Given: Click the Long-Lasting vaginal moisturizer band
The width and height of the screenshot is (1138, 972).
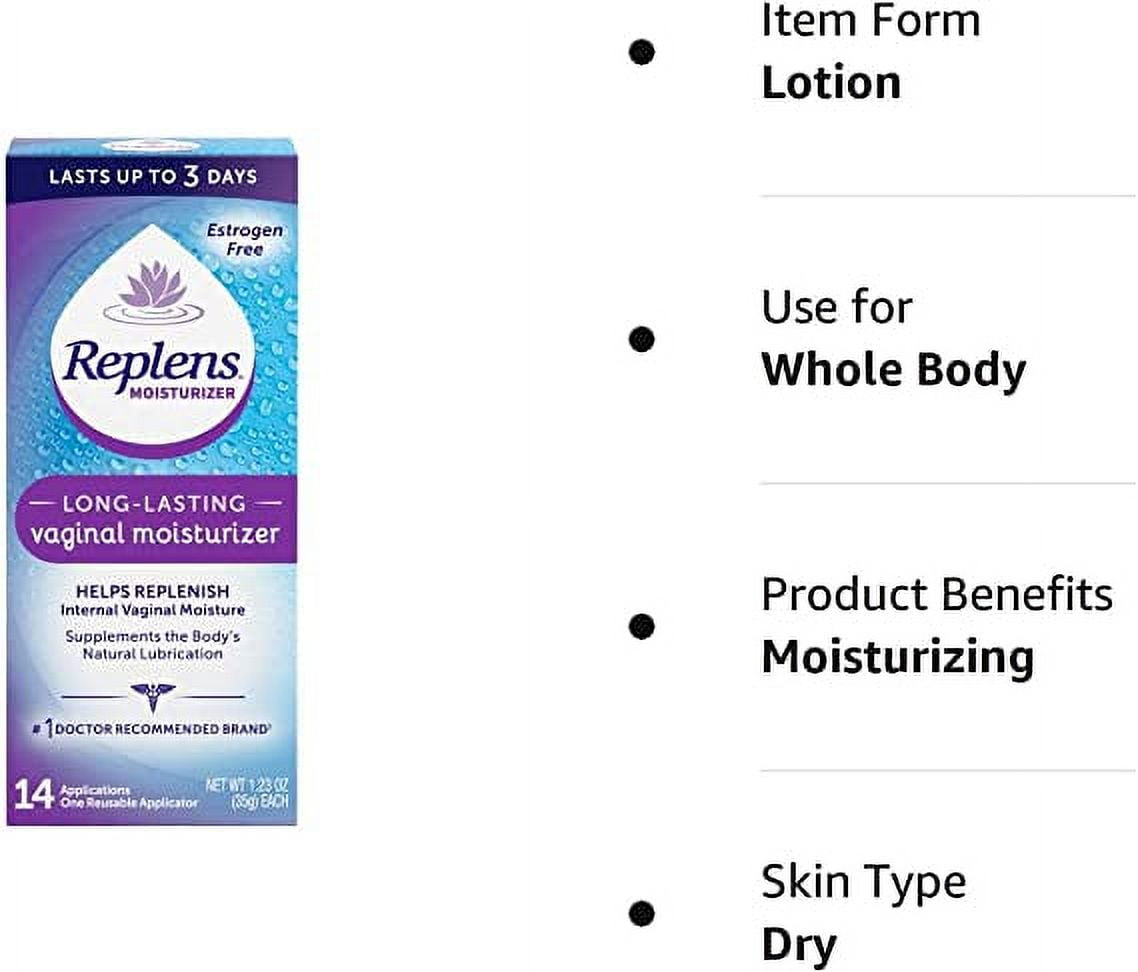Looking at the screenshot, I should pyautogui.click(x=155, y=520).
